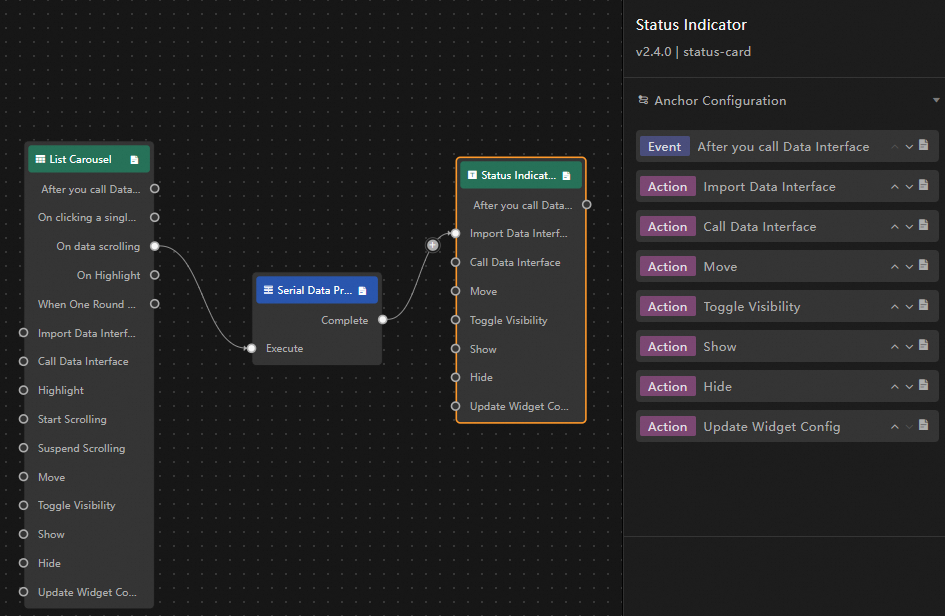Click document icon on the Move action row
The height and width of the screenshot is (616, 945).
(923, 266)
